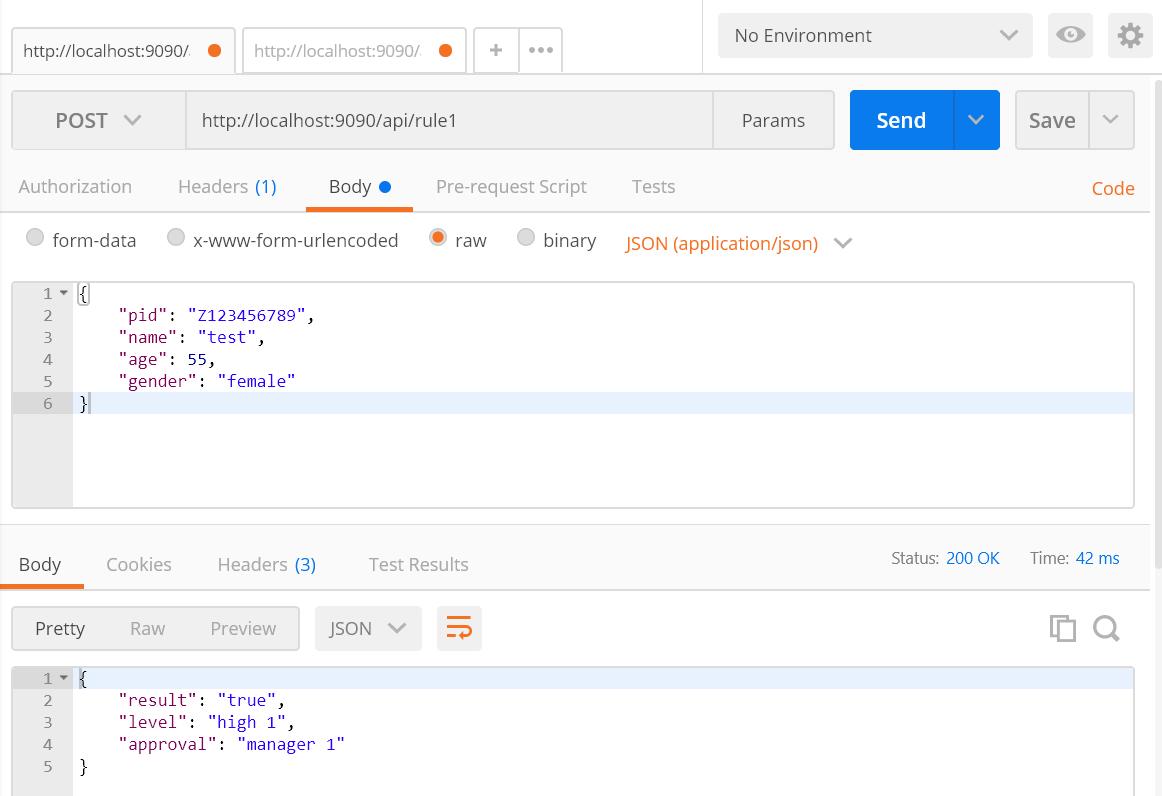Click the 42 ms response time
The image size is (1162, 796).
pos(1097,558)
